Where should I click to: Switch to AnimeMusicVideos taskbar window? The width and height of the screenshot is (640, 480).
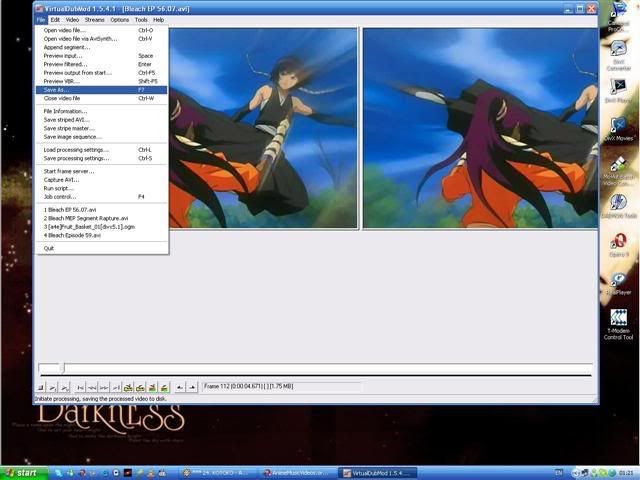click(298, 473)
